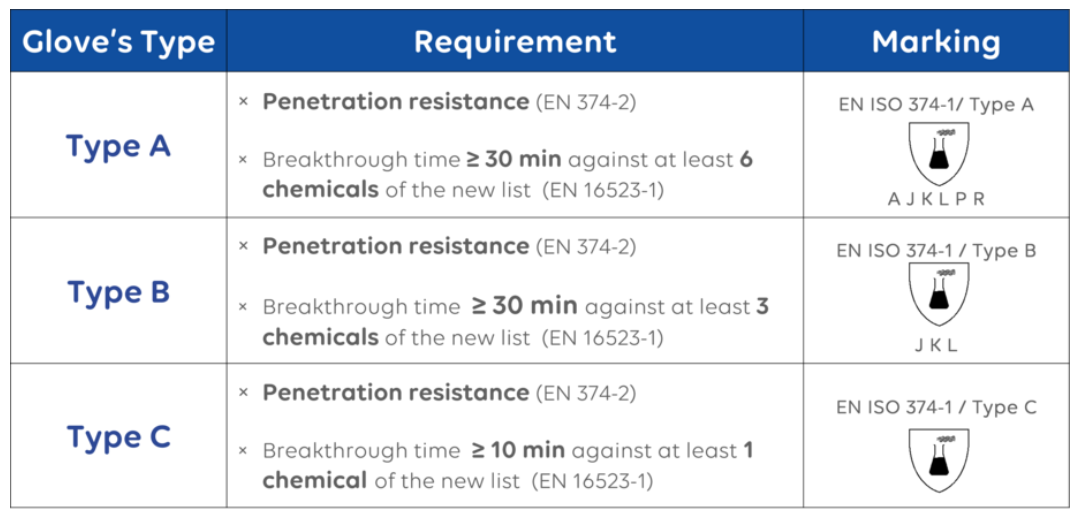The height and width of the screenshot is (517, 1077).
Task: Click the '6 chemicals' breakthrough time requirement
Action: click(x=508, y=175)
